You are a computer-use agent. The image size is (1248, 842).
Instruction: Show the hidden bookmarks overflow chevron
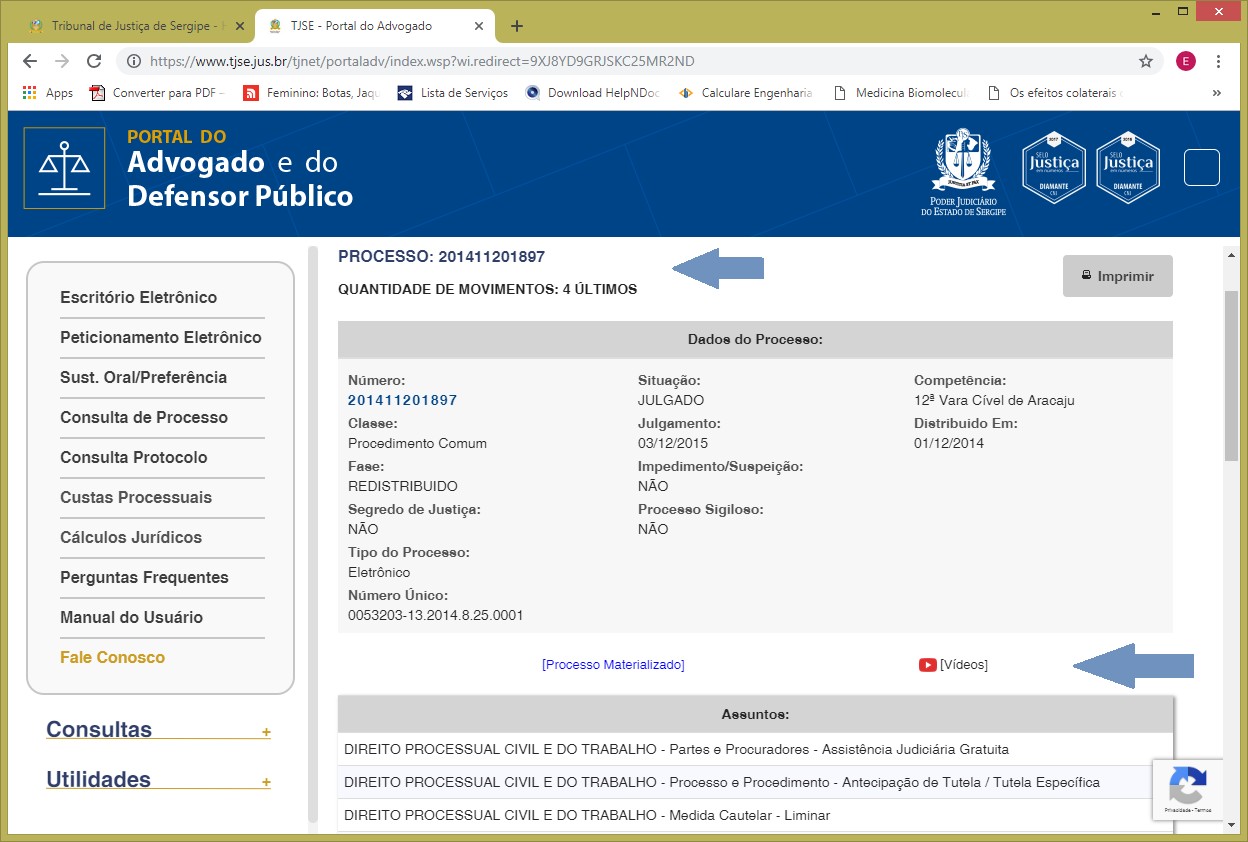[1216, 93]
